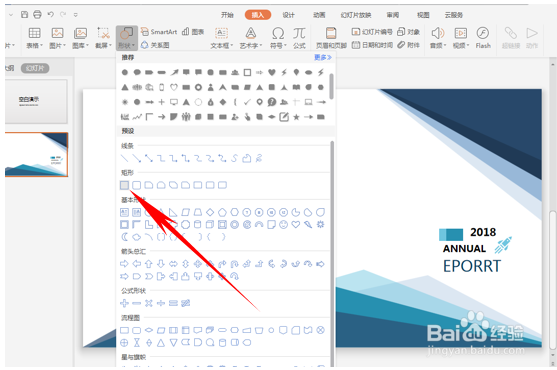The height and width of the screenshot is (370, 557).
Task: Open the 幻灯片放映 (Slide Show) tab
Action: click(356, 15)
